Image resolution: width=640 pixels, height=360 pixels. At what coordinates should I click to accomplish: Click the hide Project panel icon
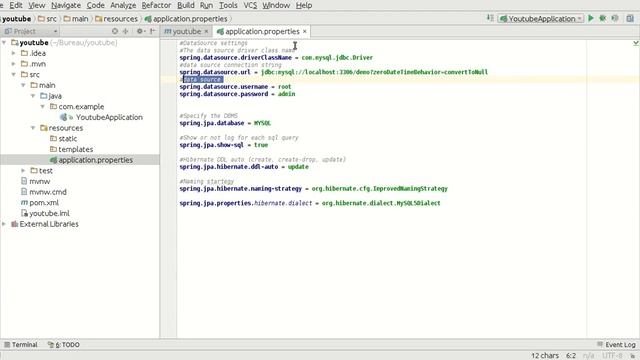click(152, 31)
